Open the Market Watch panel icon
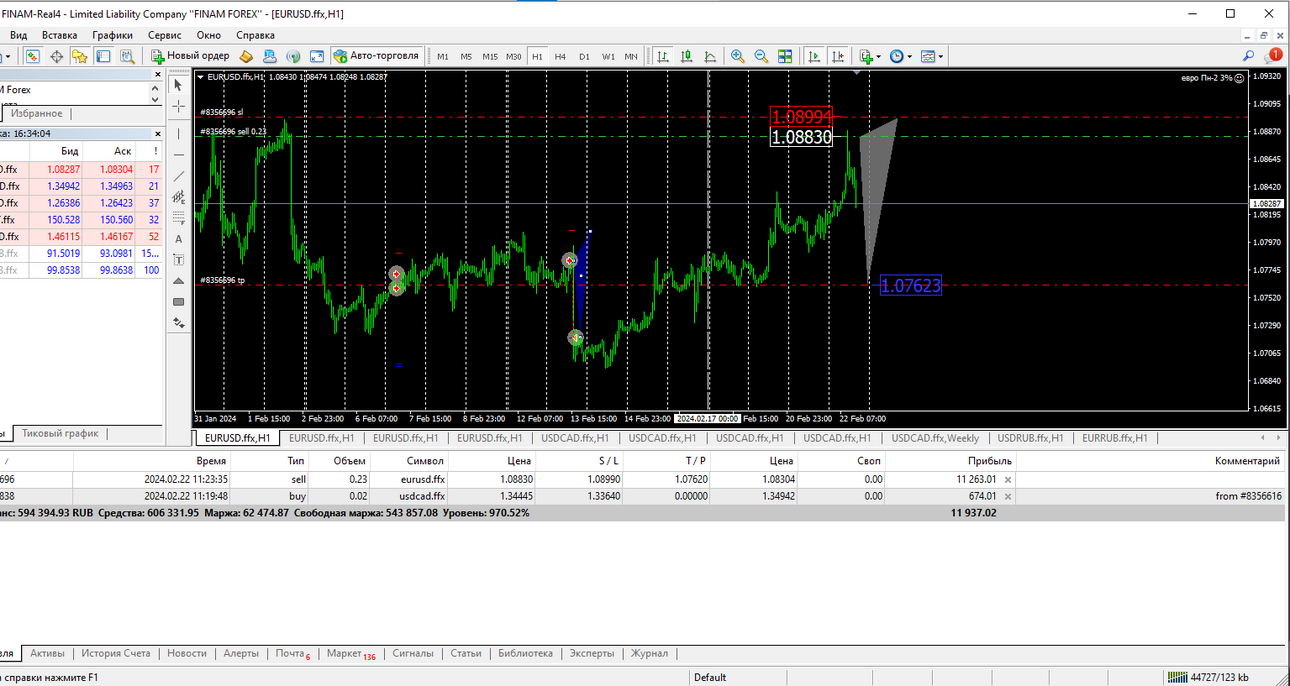This screenshot has width=1290, height=686. pos(33,56)
